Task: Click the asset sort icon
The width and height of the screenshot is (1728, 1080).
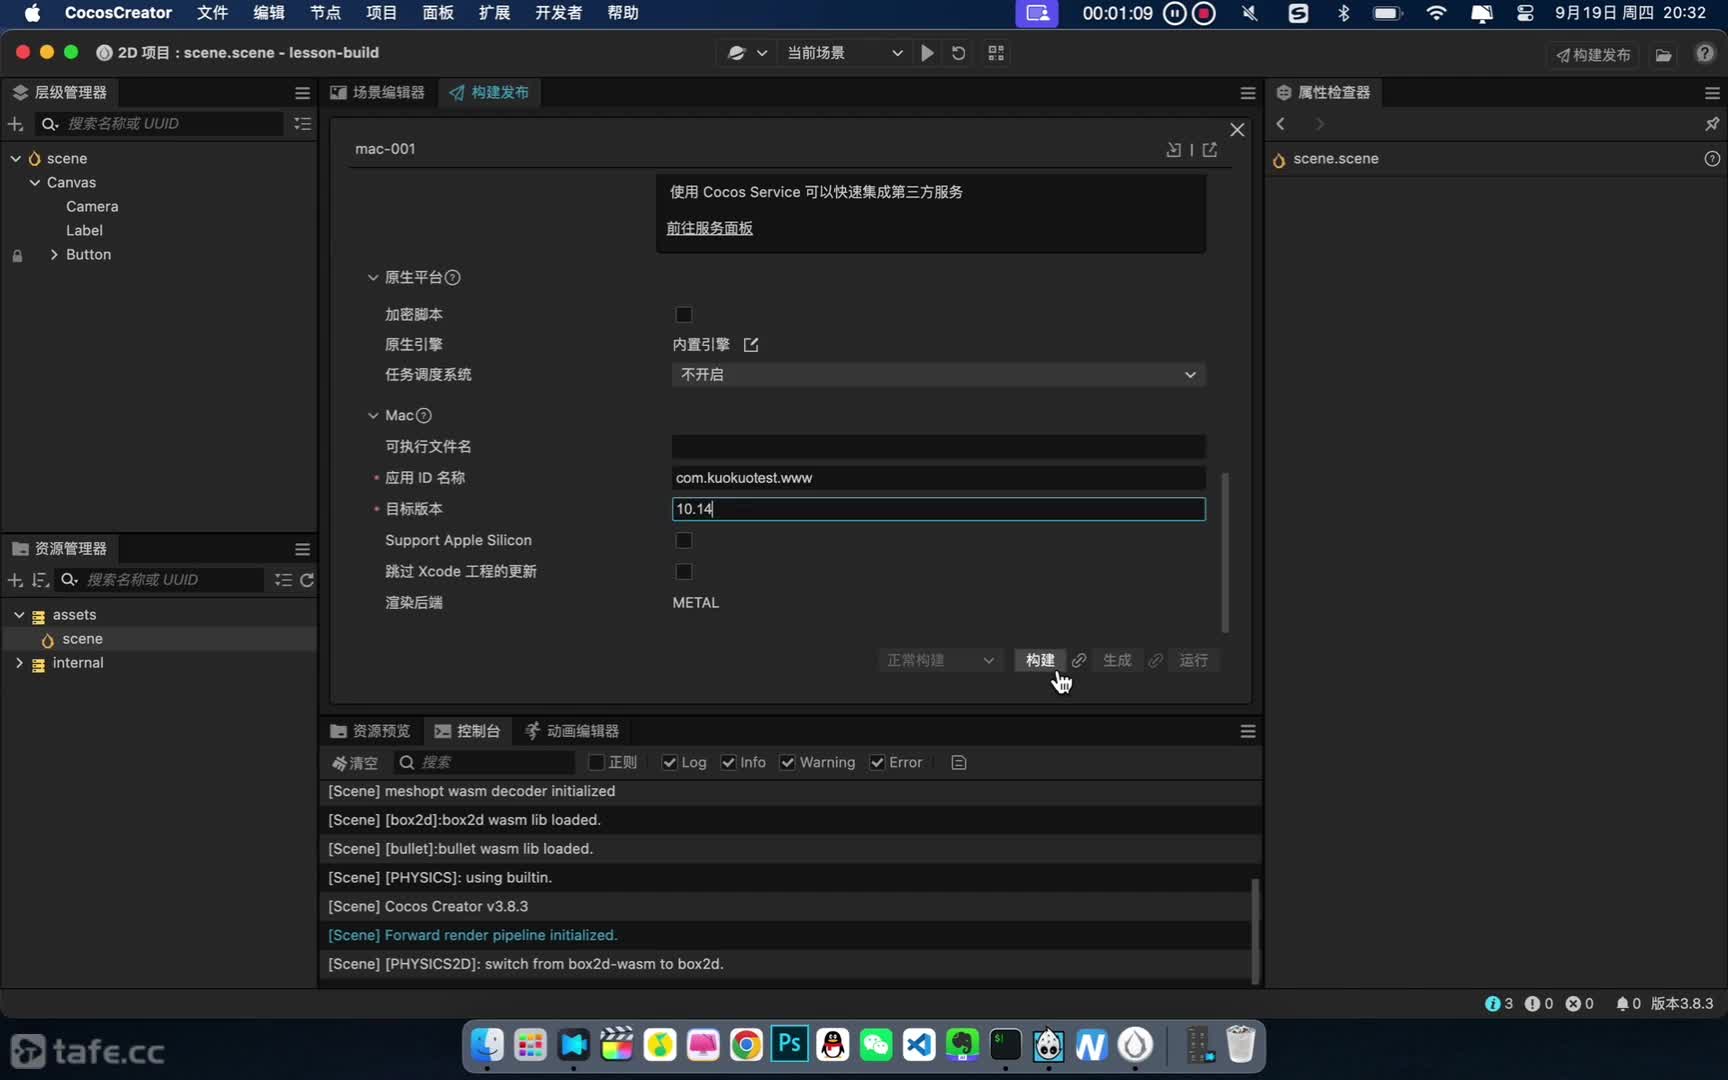Action: (x=40, y=580)
